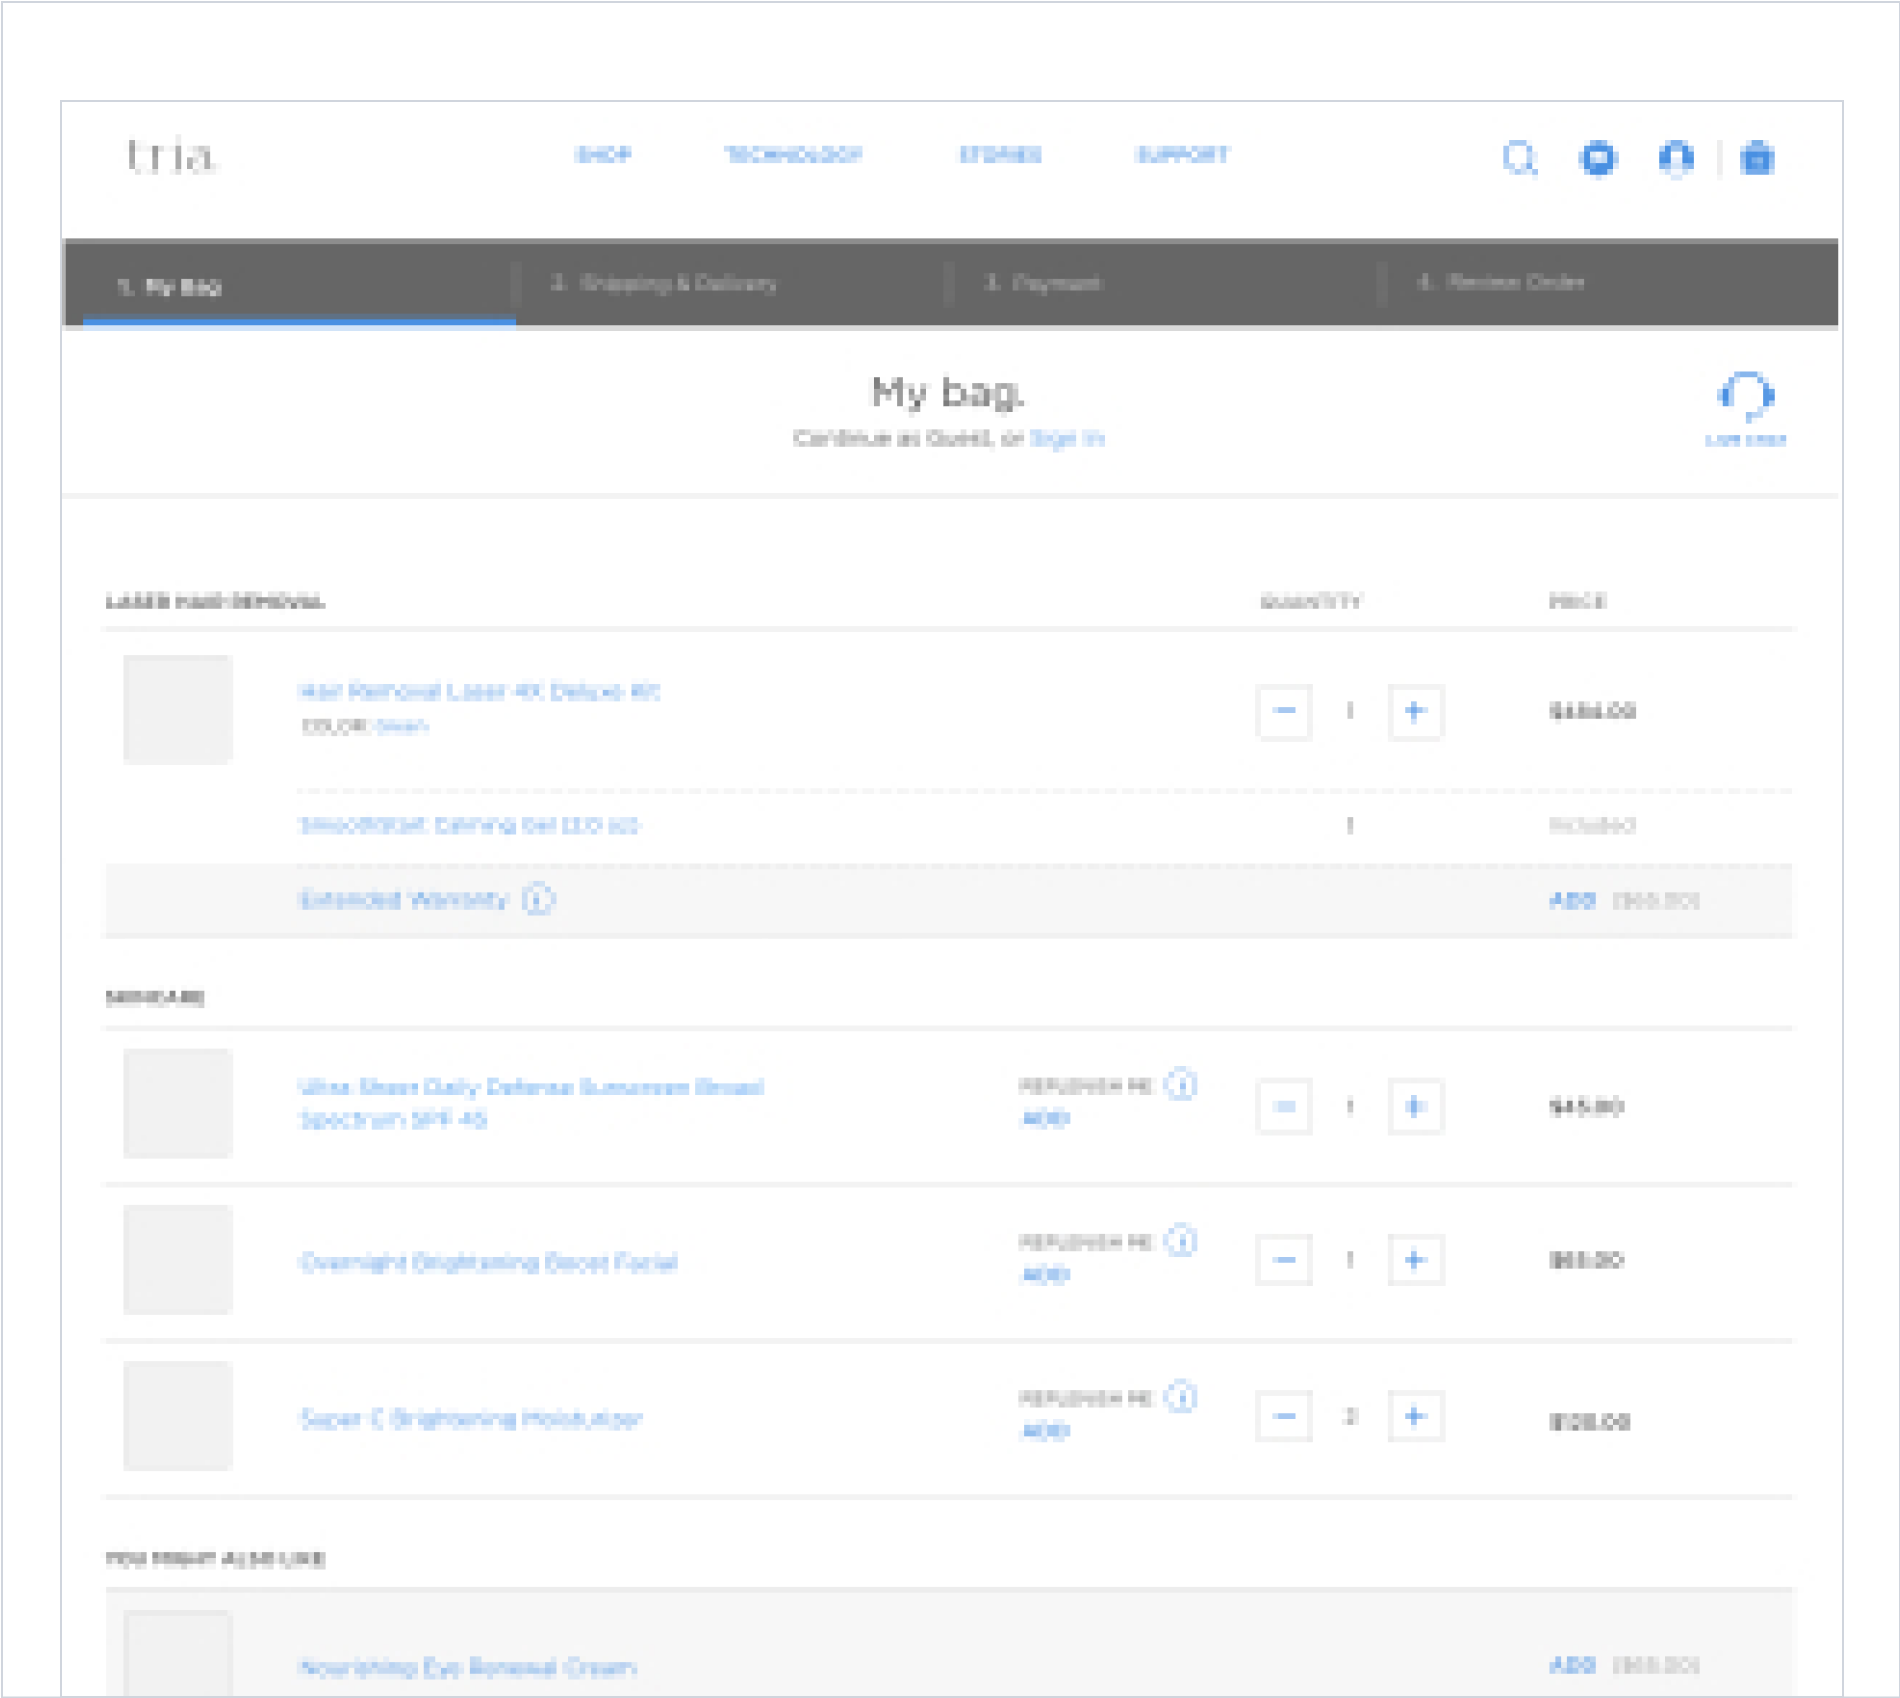Image resolution: width=1900 pixels, height=1698 pixels.
Task: Go to the Payment step
Action: 1043,284
